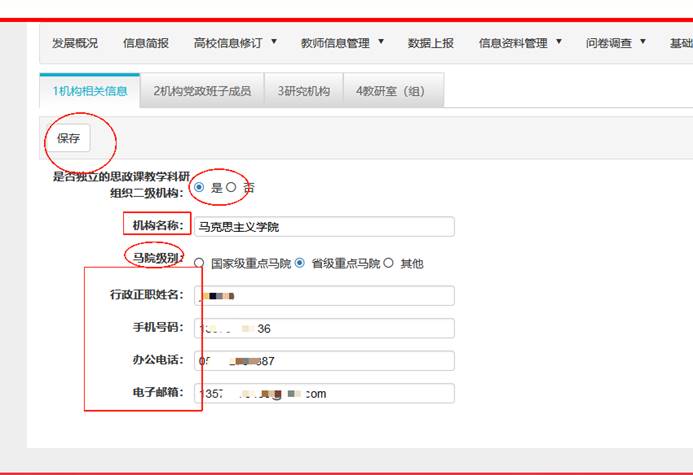Click the 电子邮箱 input field

click(323, 393)
